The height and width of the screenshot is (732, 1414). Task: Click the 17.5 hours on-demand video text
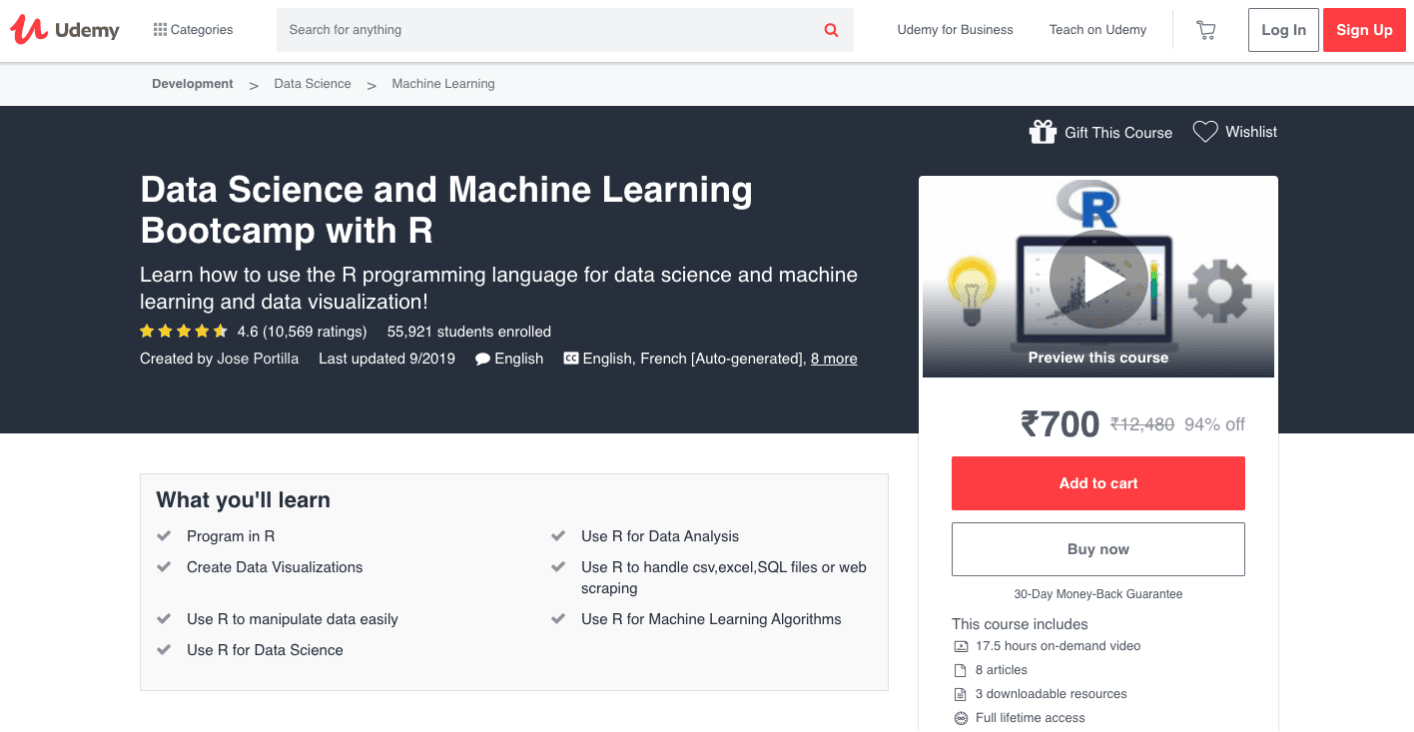coord(1058,646)
